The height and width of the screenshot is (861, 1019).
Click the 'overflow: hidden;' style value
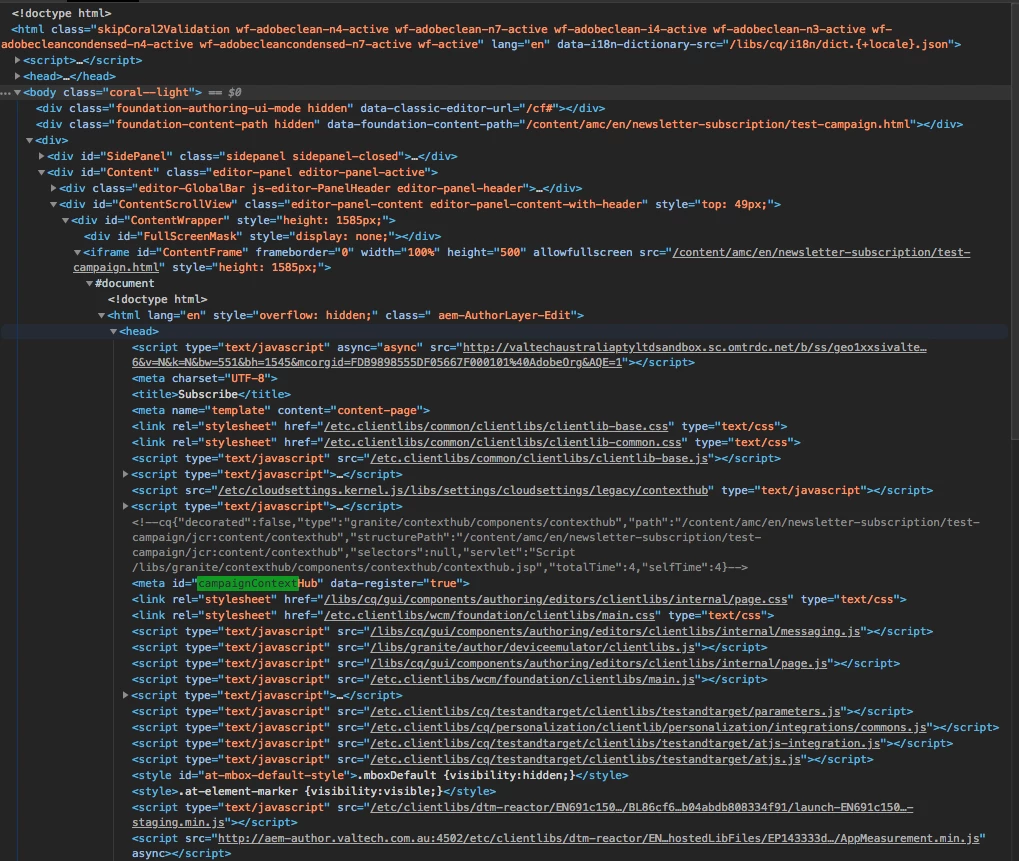point(315,315)
